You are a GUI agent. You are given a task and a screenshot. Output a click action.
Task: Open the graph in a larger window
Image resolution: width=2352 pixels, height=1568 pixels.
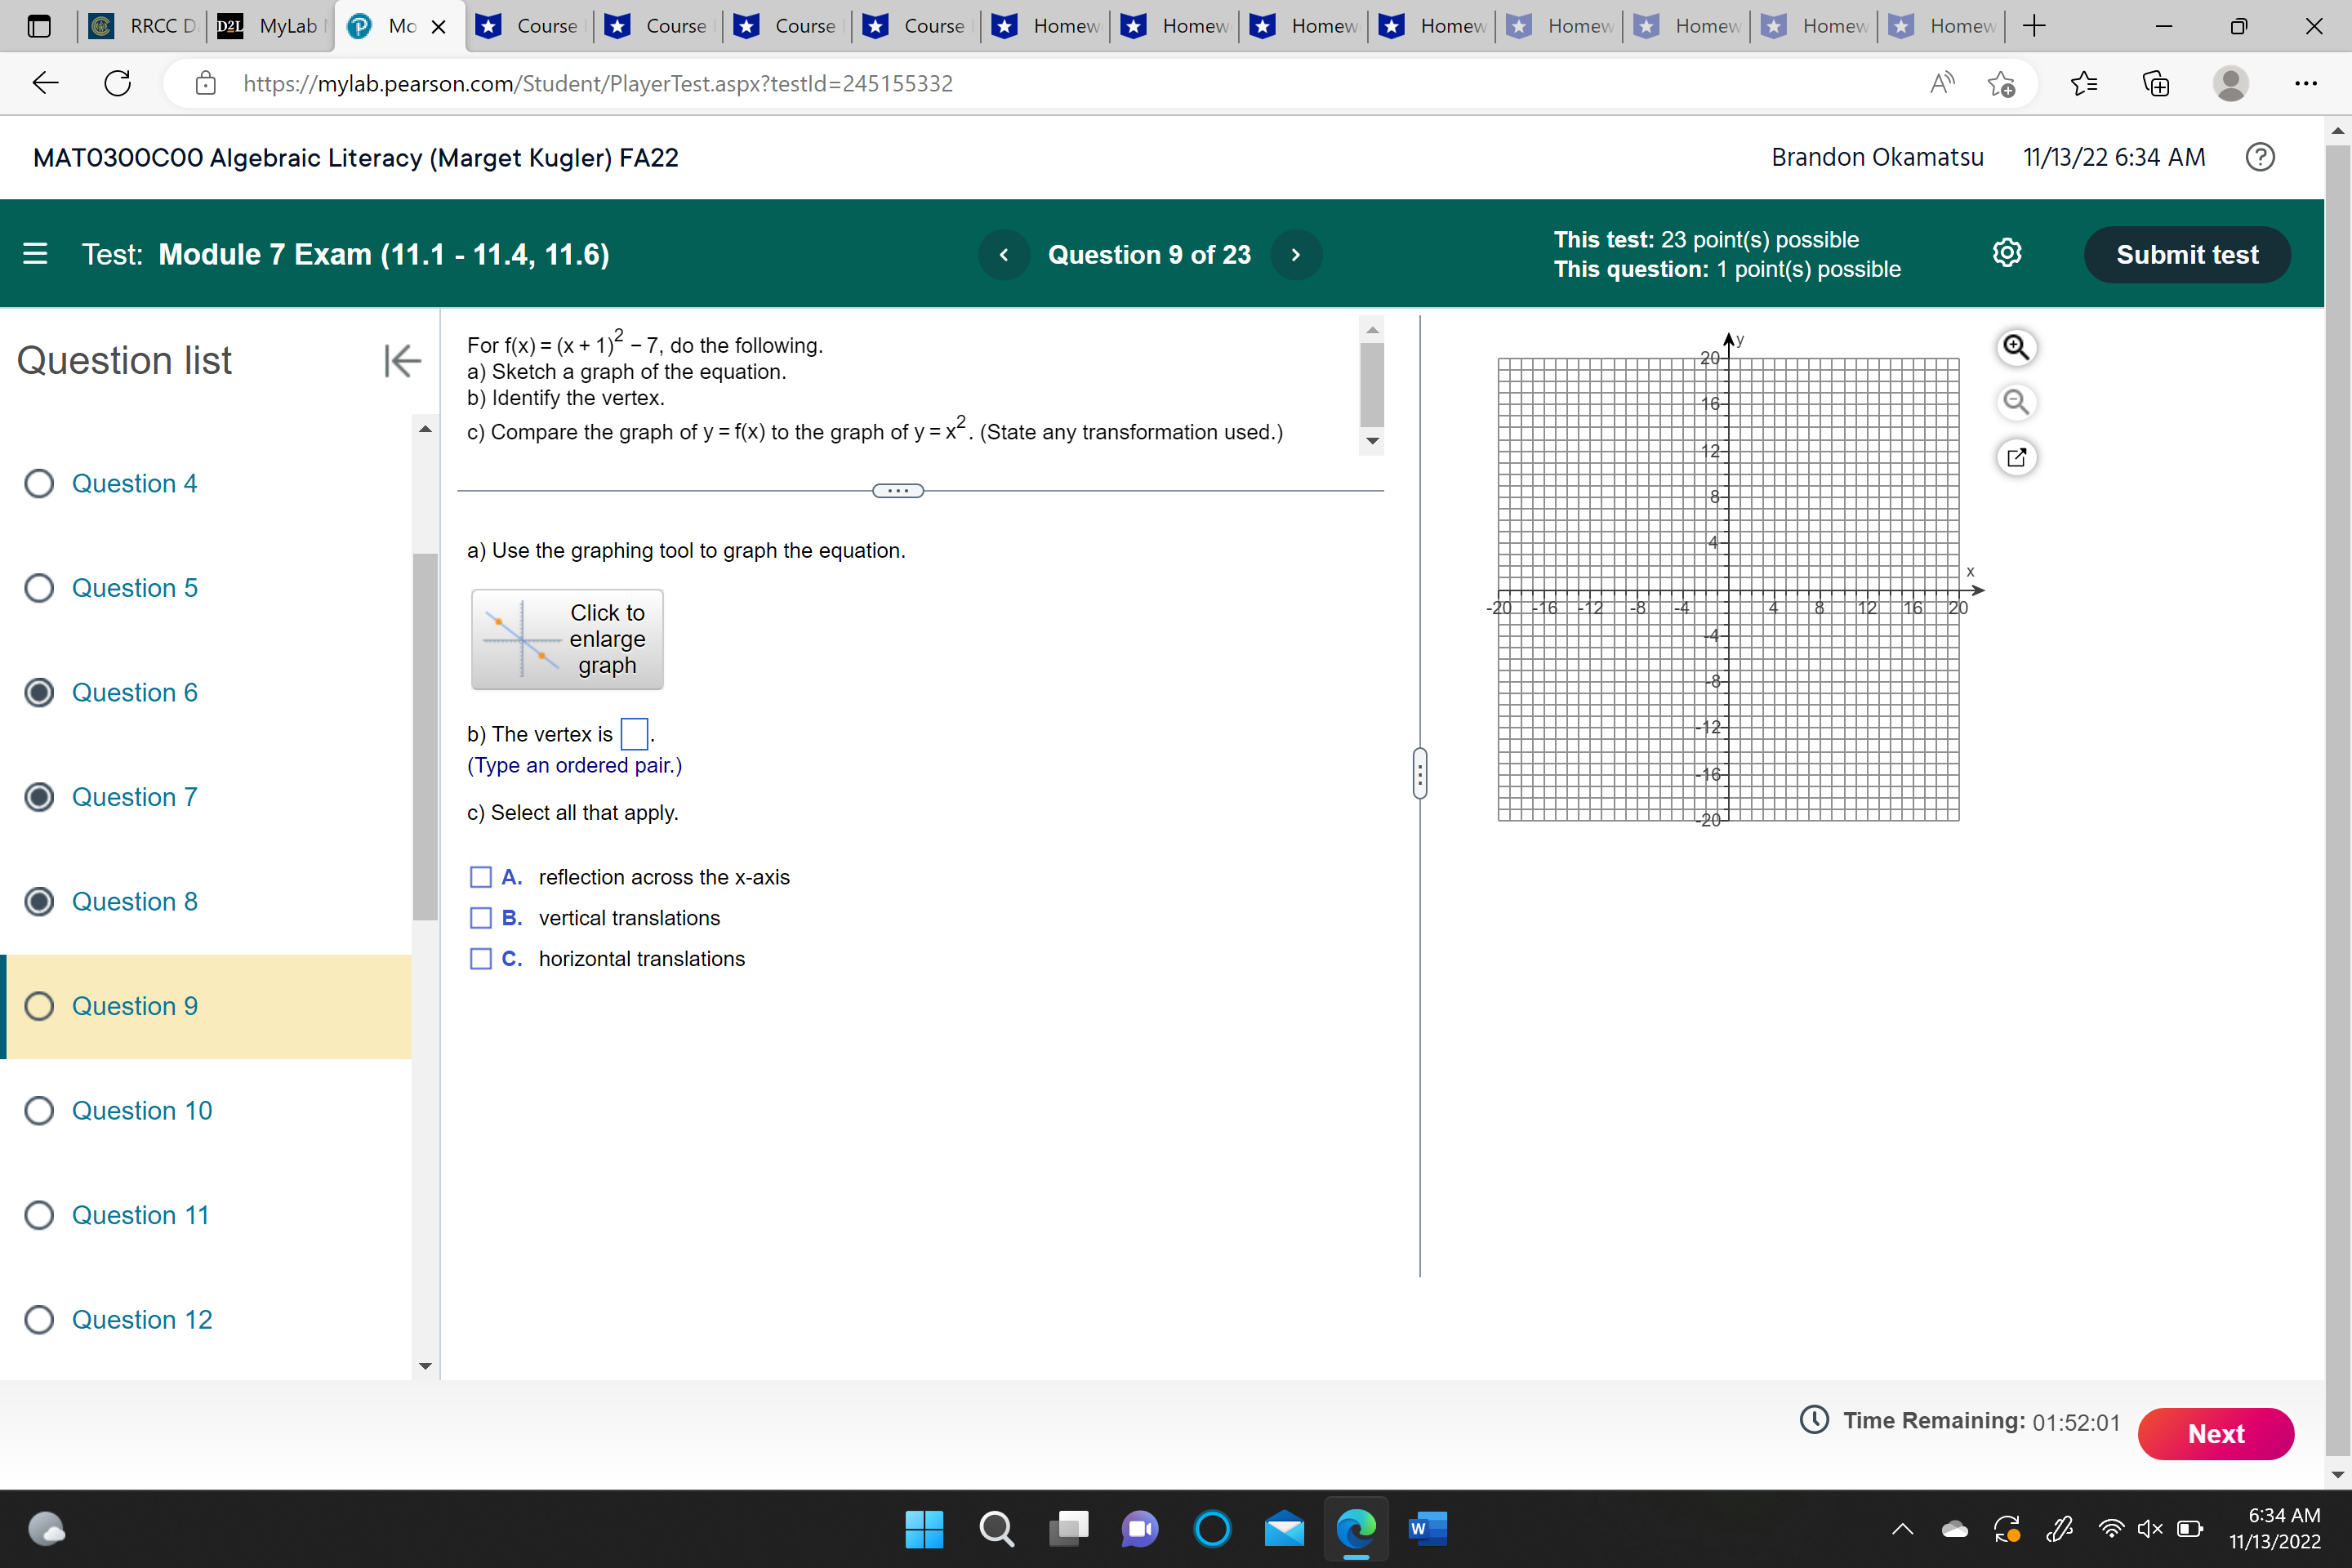(2017, 457)
